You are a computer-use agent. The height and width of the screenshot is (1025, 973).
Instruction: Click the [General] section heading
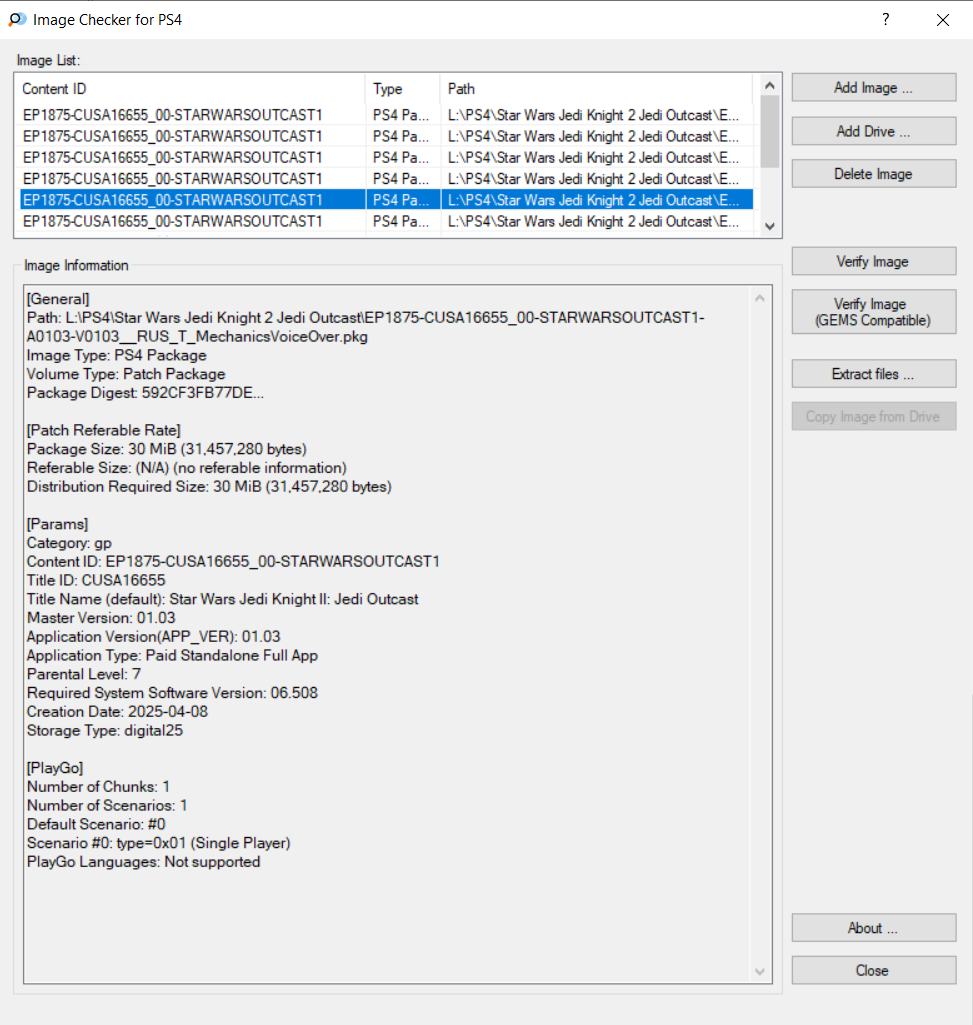(x=58, y=299)
